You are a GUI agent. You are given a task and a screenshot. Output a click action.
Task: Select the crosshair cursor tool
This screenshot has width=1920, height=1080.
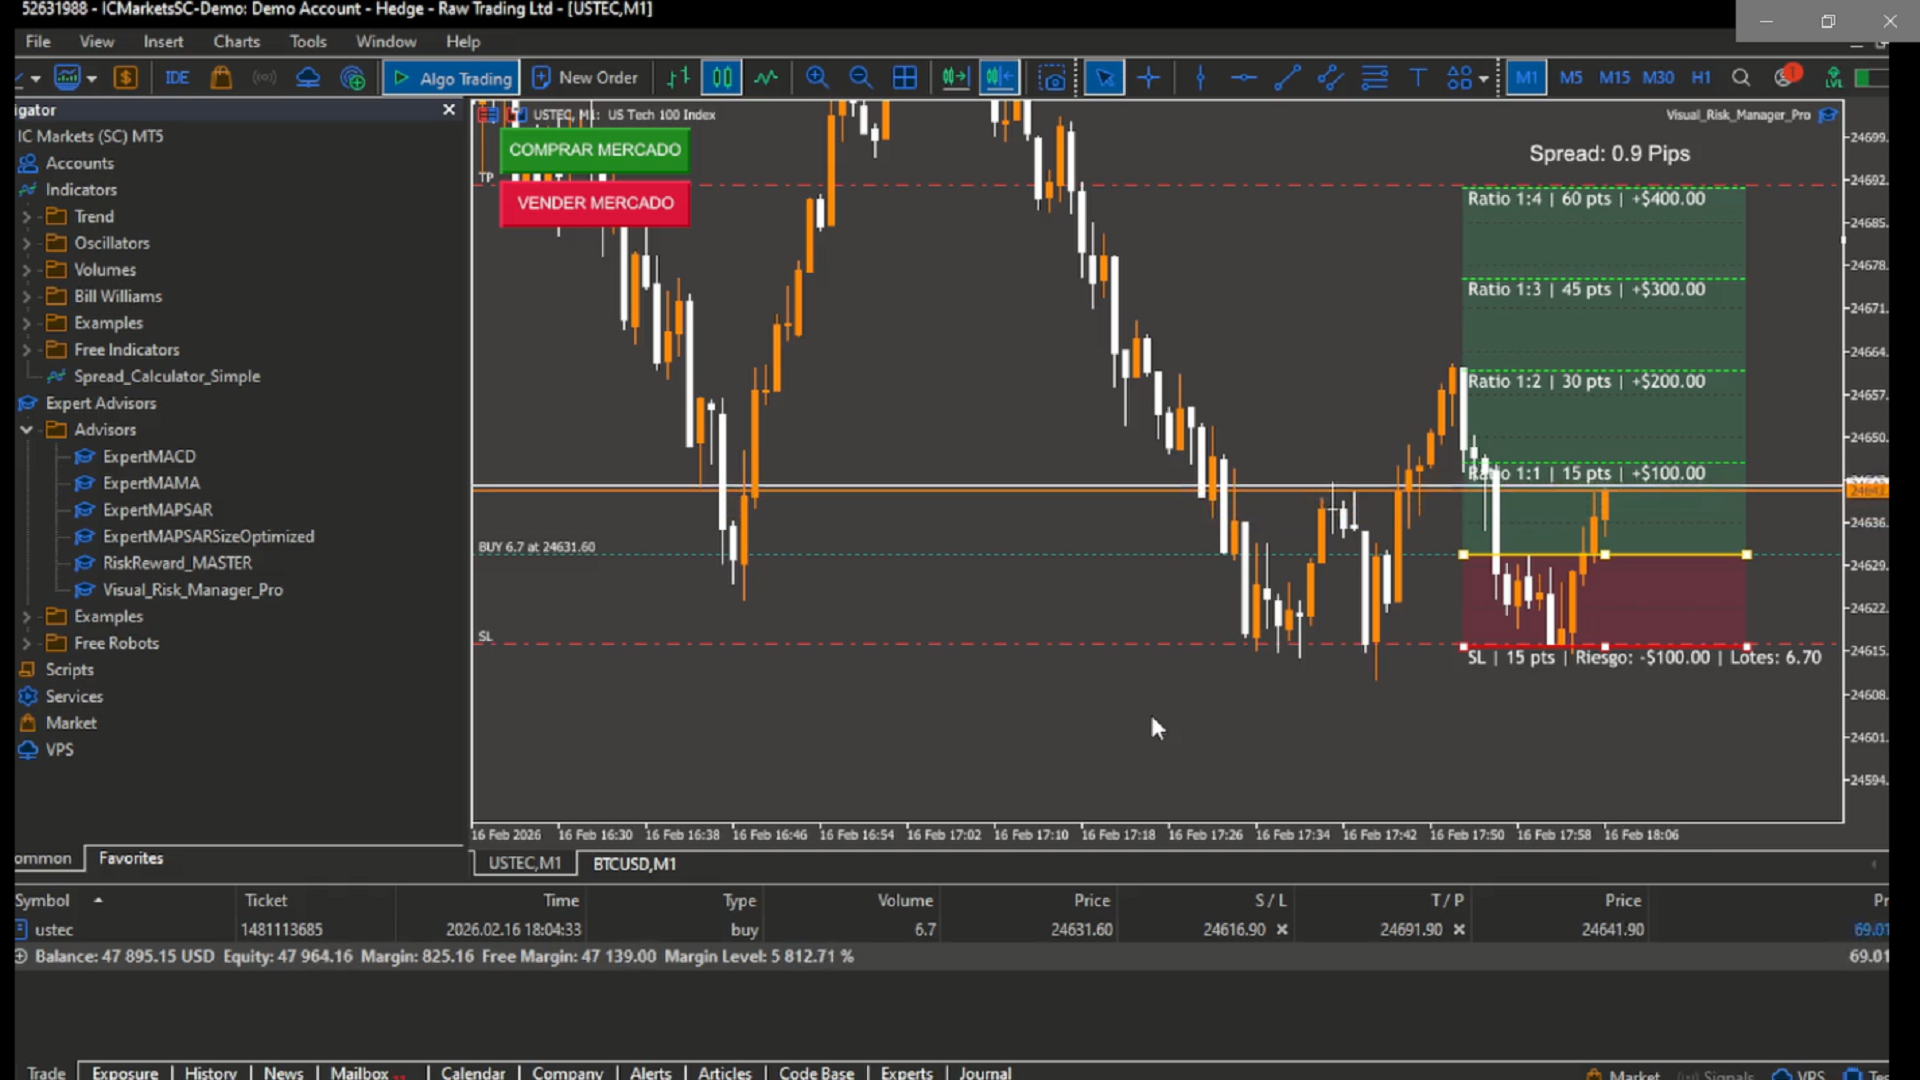coord(1148,78)
